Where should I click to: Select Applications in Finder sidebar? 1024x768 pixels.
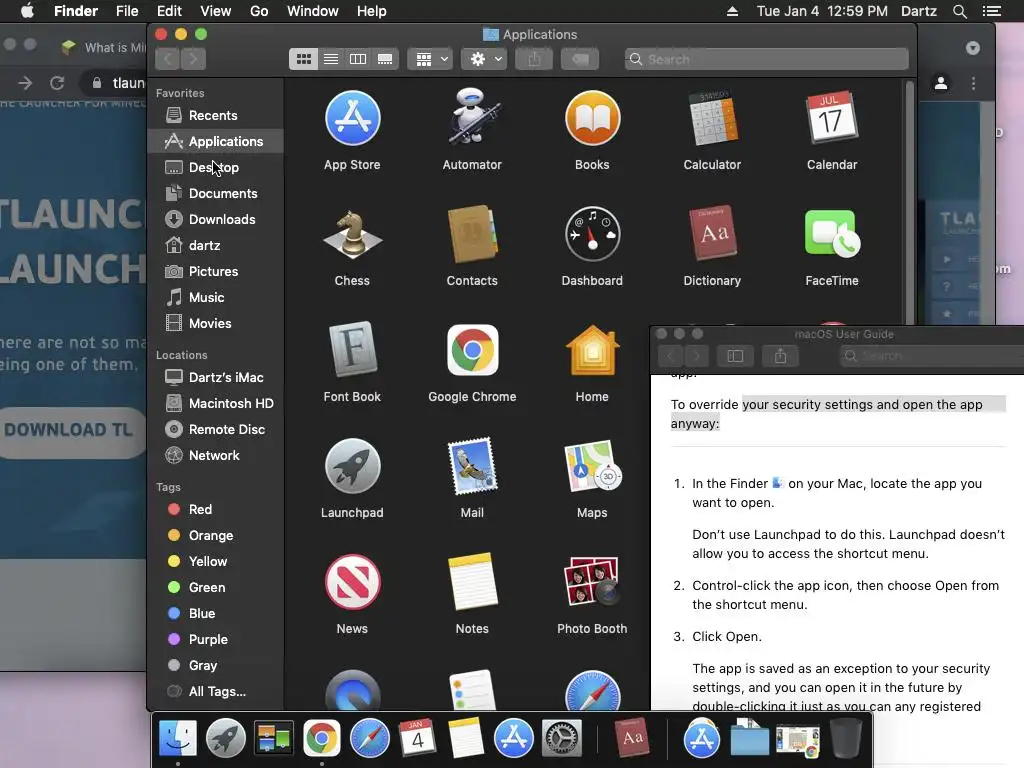215,141
